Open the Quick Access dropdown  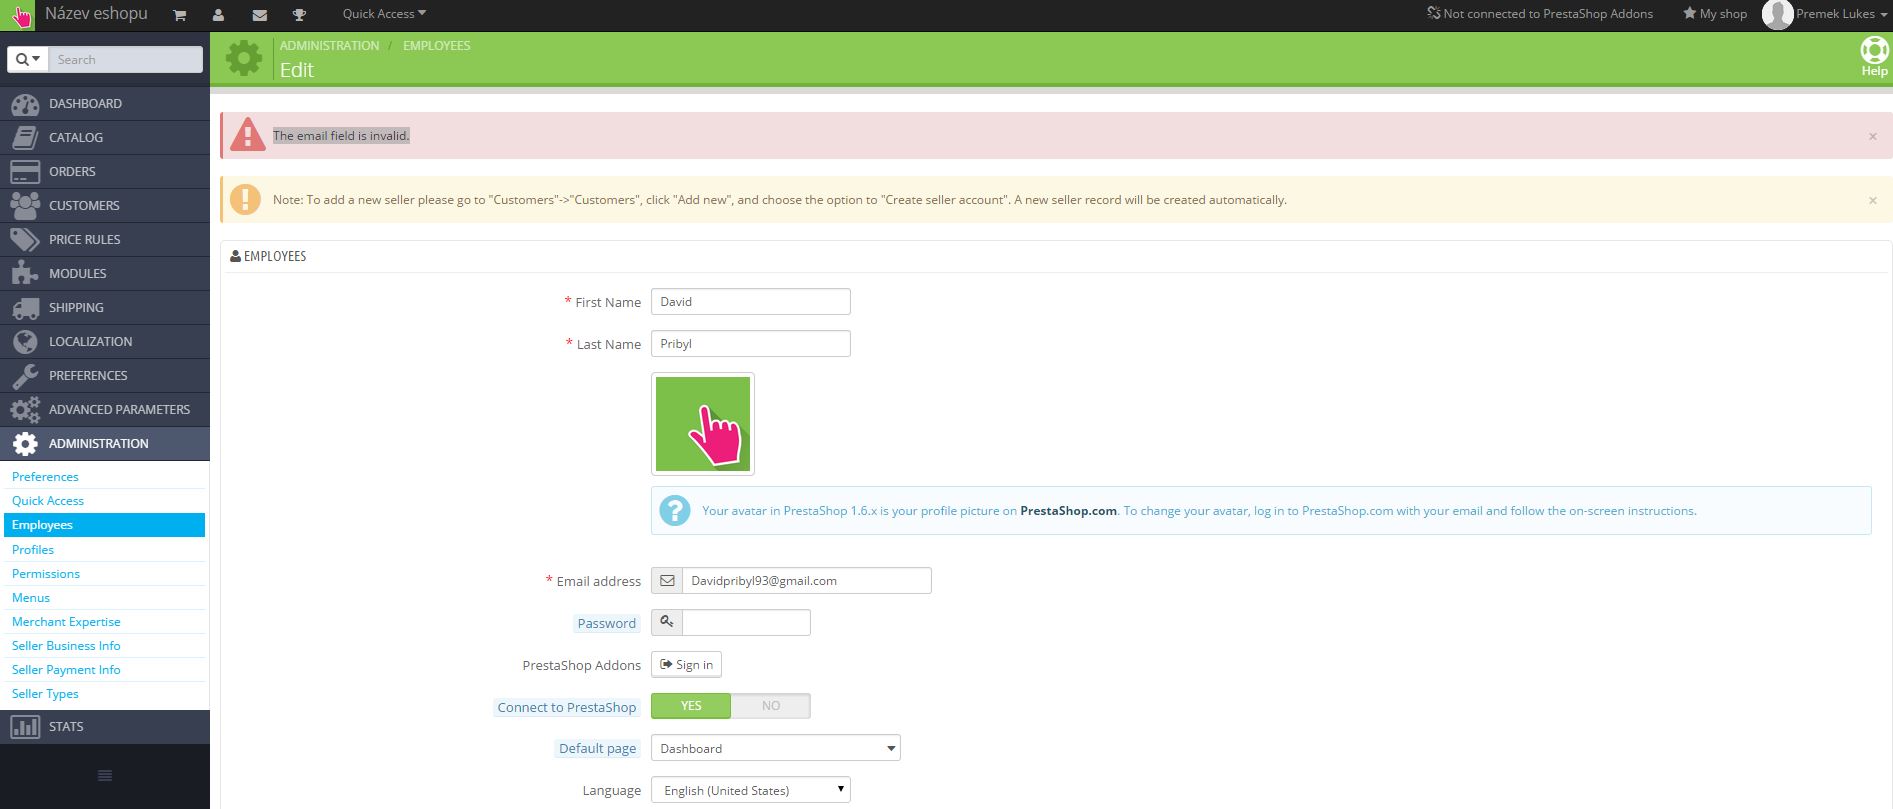coord(384,14)
